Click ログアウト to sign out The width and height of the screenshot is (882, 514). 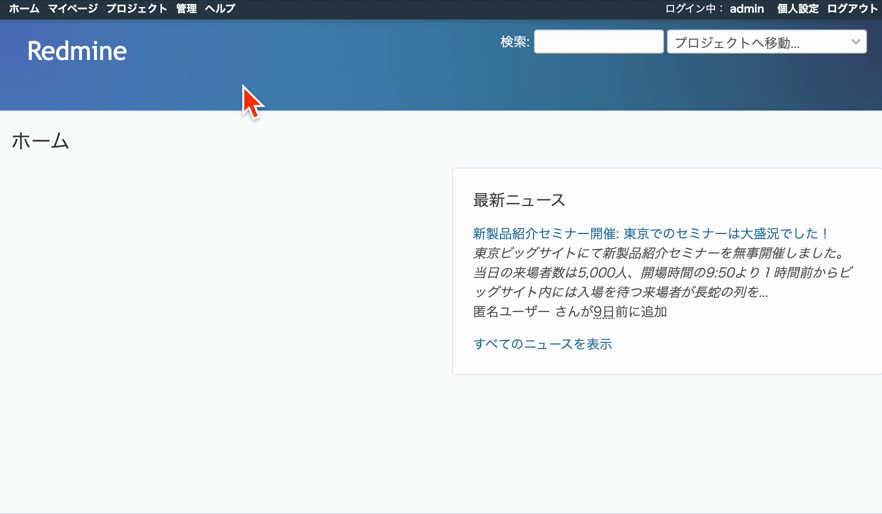coord(852,9)
